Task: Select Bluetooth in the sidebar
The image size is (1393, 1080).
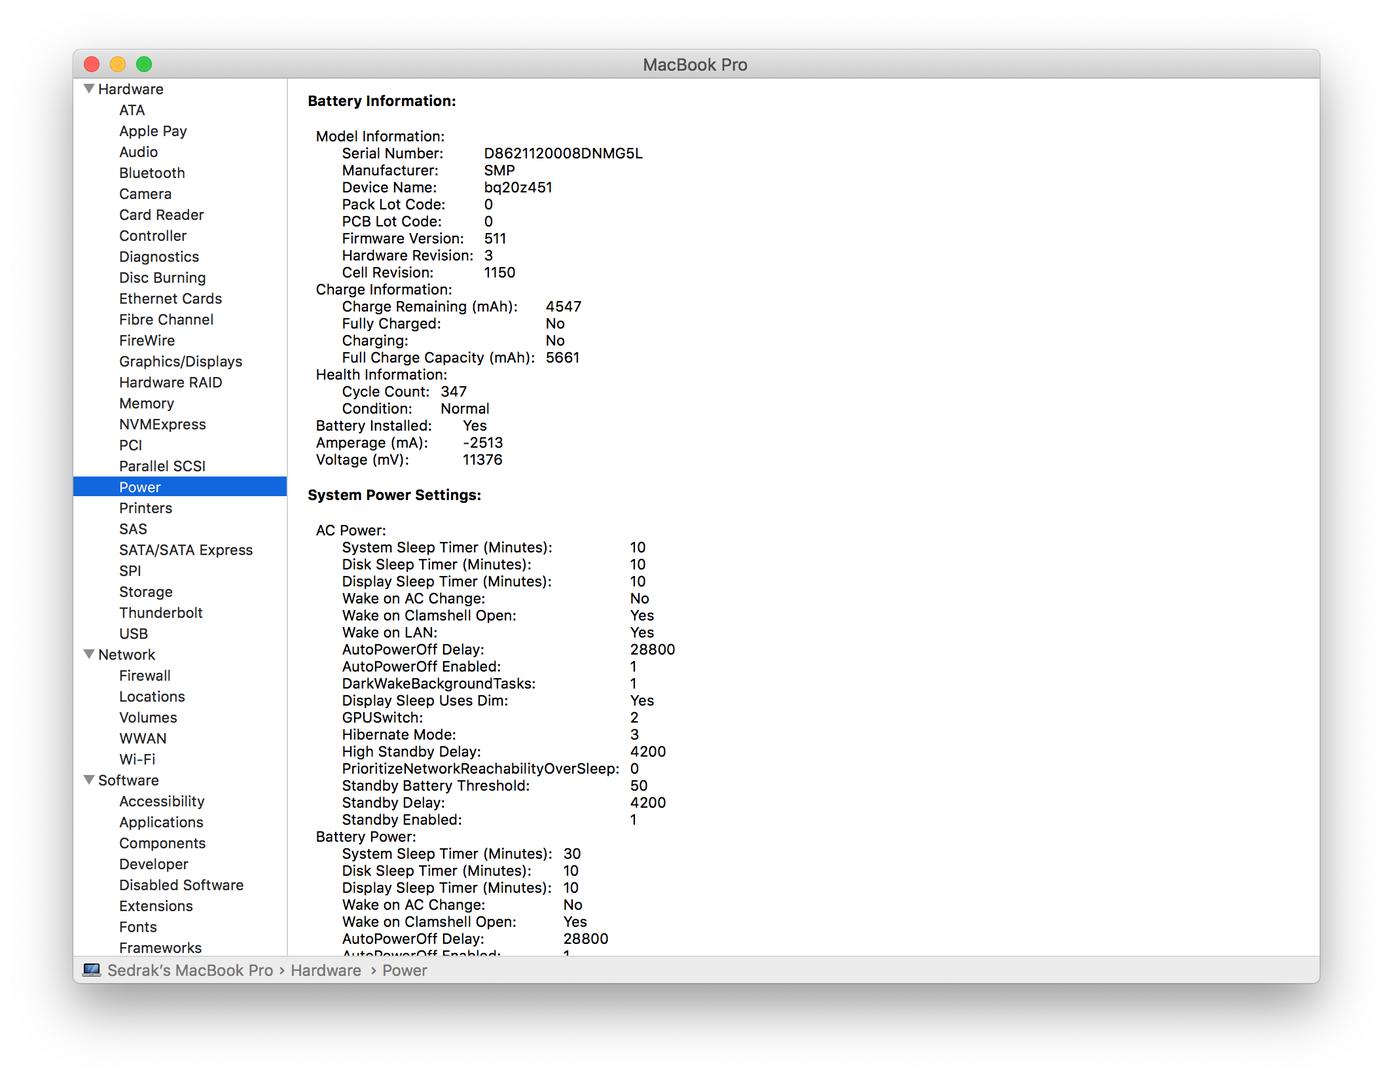Action: pos(152,173)
